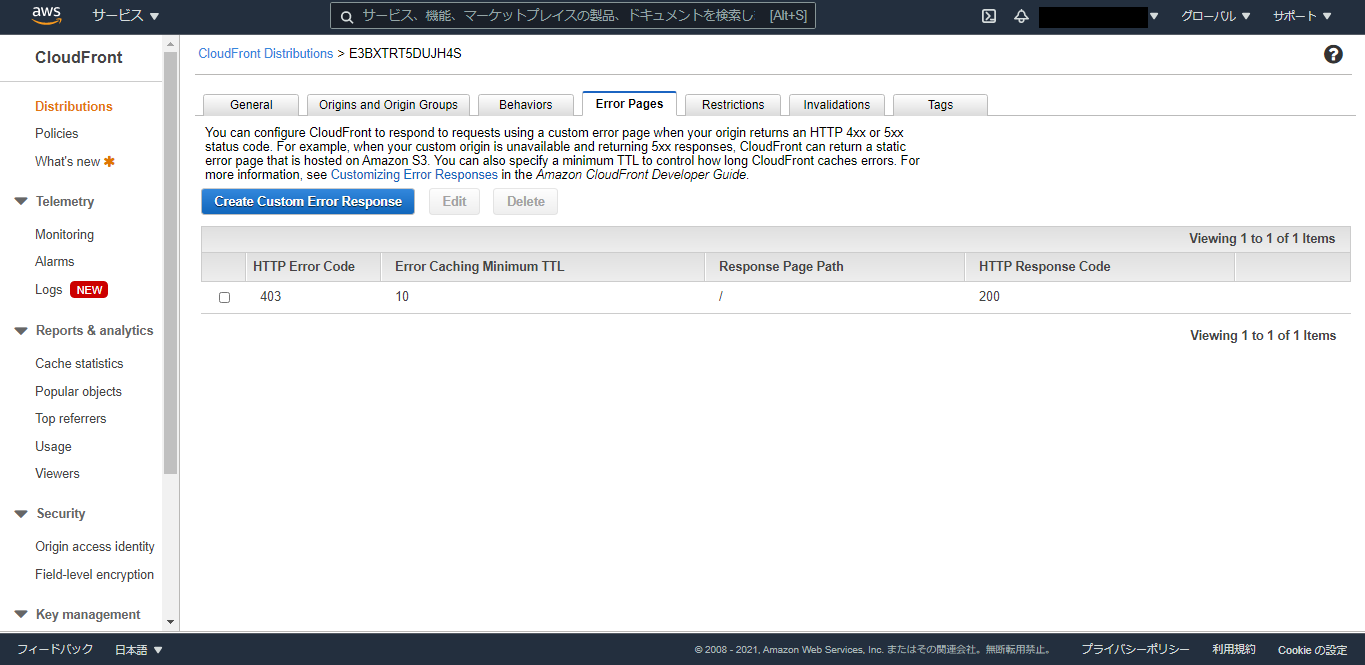Viewport: 1365px width, 665px height.
Task: Open the グローバル region dropdown
Action: tap(1215, 16)
